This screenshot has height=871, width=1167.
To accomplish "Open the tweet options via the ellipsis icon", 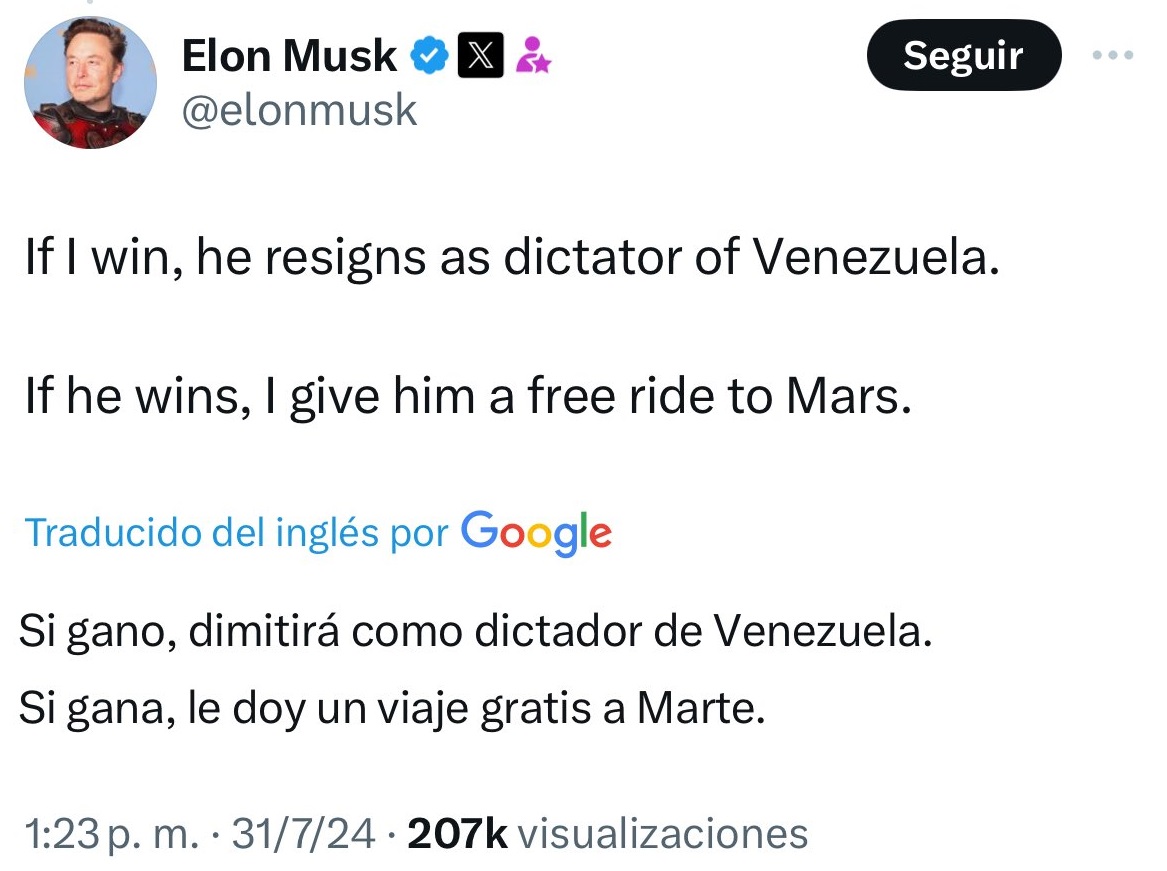I will 1111,55.
